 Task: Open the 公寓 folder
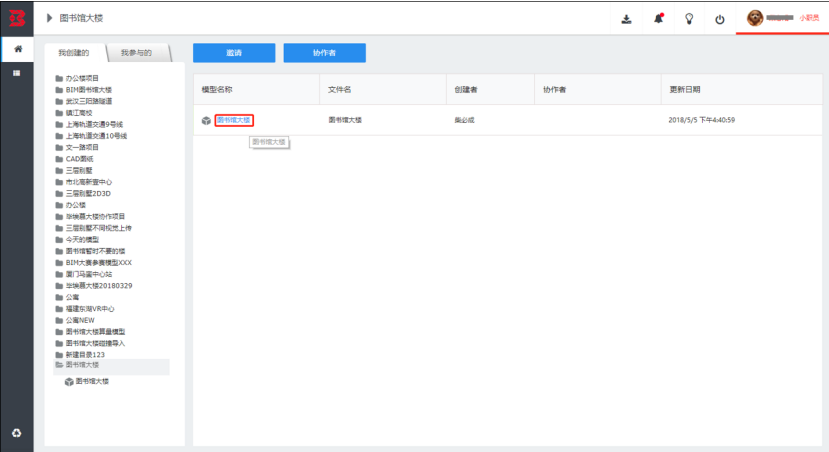click(72, 297)
